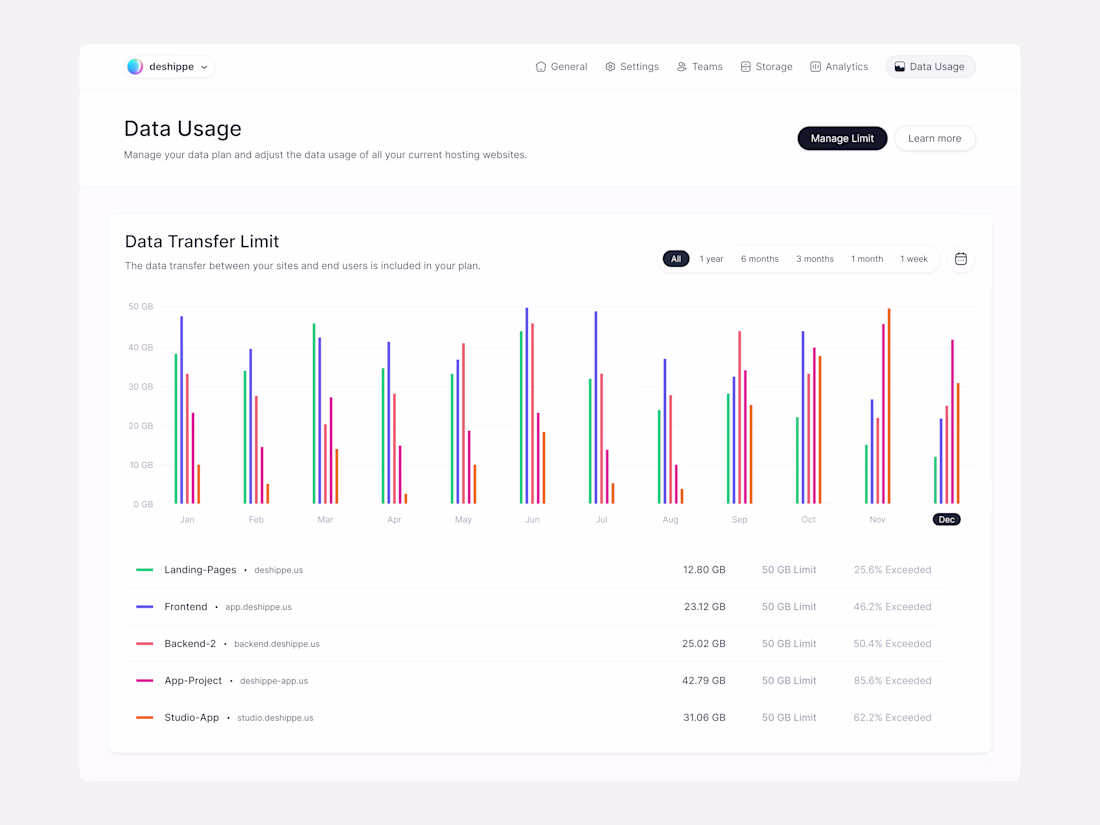This screenshot has height=825, width=1100.
Task: Click the orange Studio-App legend swatch
Action: [145, 718]
